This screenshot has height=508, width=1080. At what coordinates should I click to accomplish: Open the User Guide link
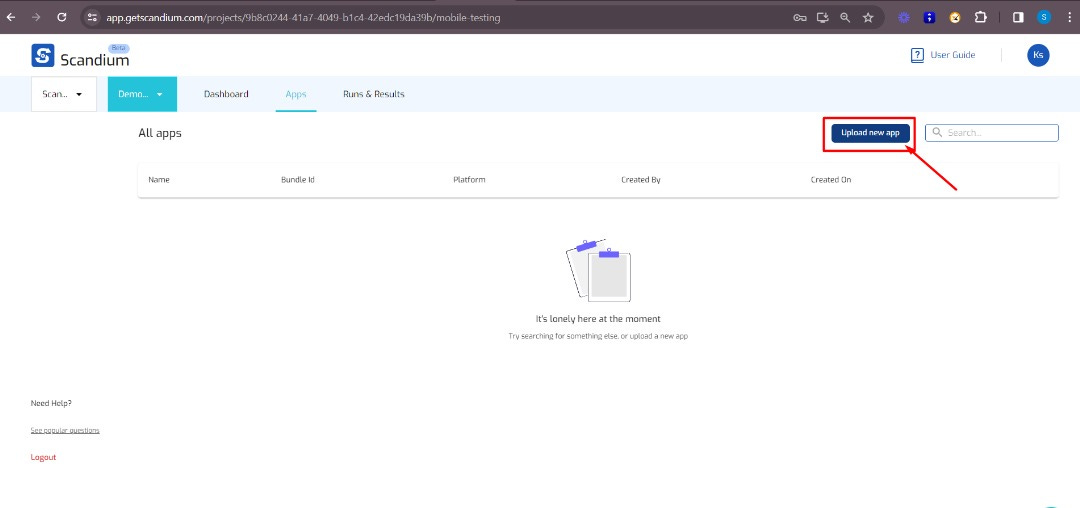point(953,55)
